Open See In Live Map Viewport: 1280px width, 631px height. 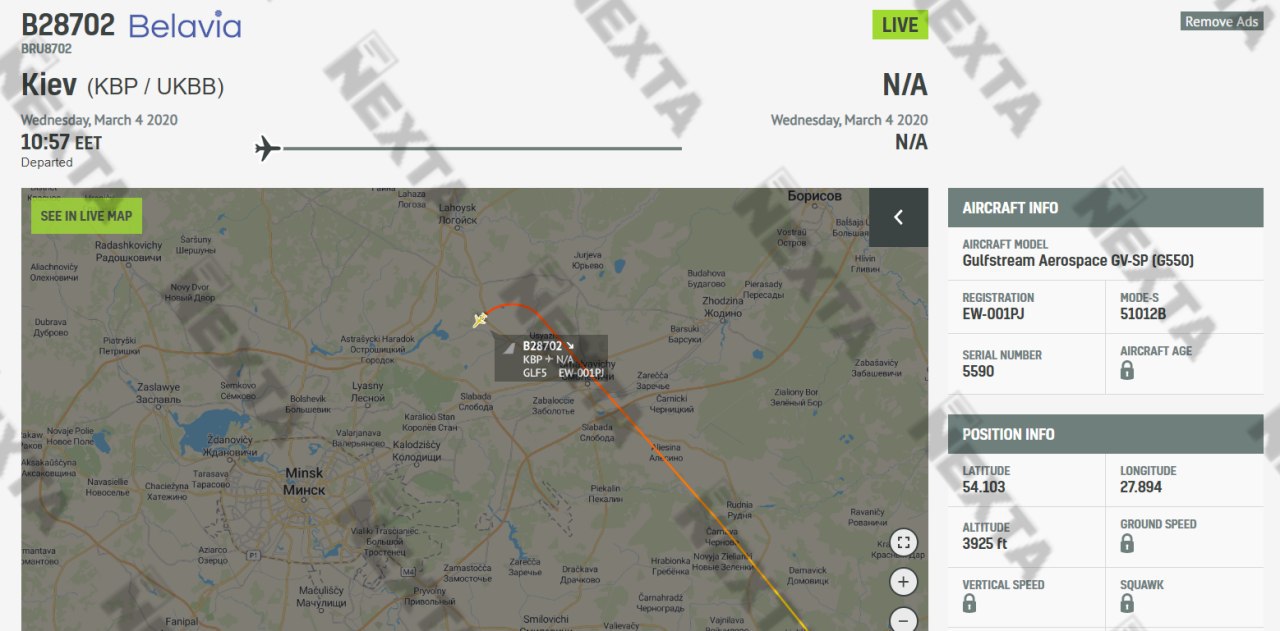[x=86, y=216]
